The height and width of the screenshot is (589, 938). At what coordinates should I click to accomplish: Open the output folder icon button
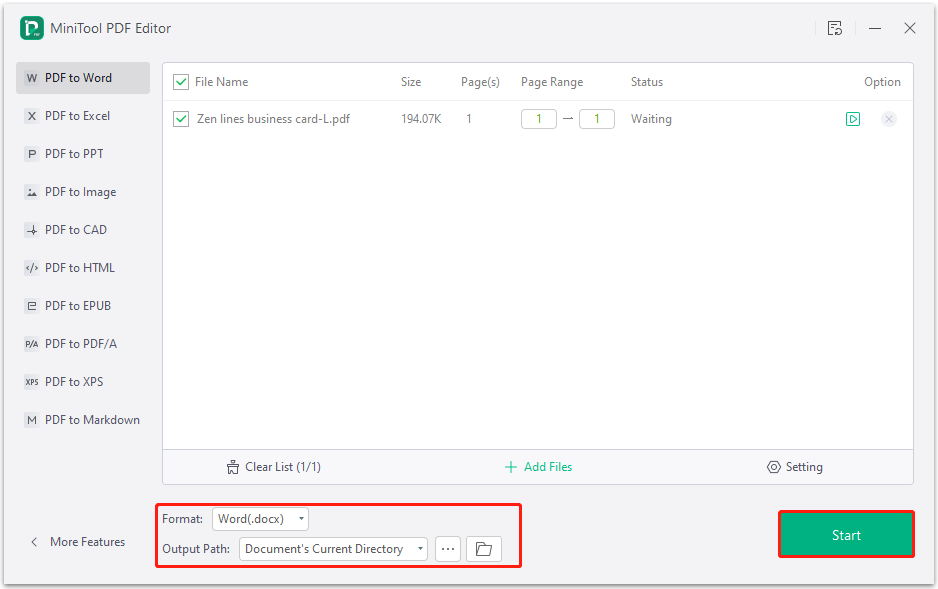tap(483, 548)
